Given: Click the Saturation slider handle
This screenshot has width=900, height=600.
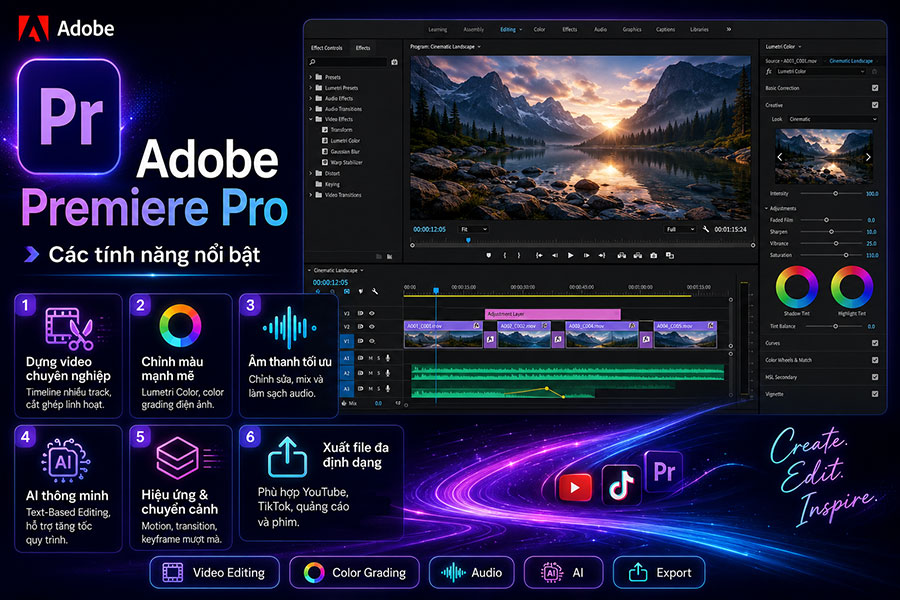Looking at the screenshot, I should tap(846, 255).
